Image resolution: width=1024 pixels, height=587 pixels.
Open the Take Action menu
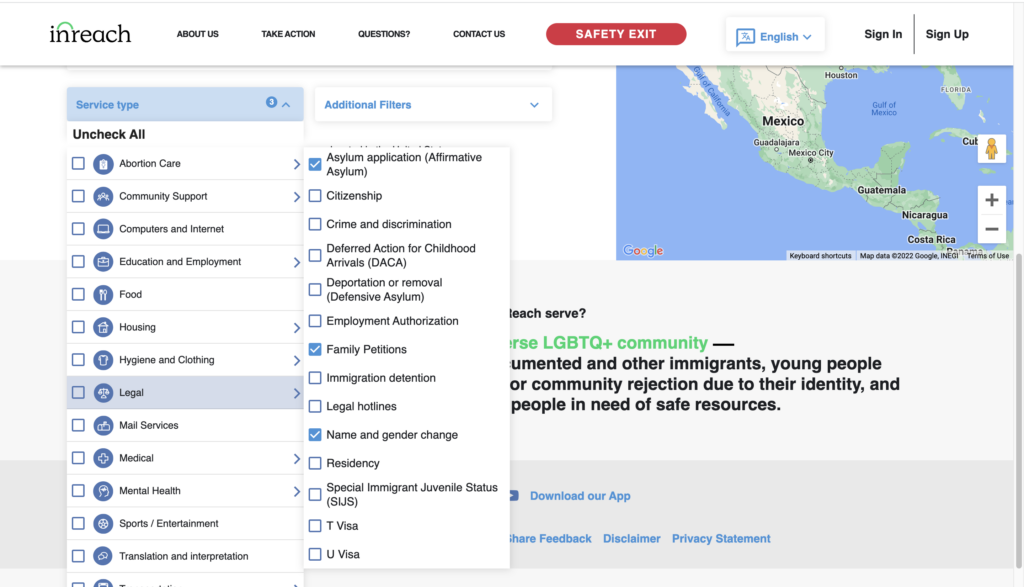[288, 34]
